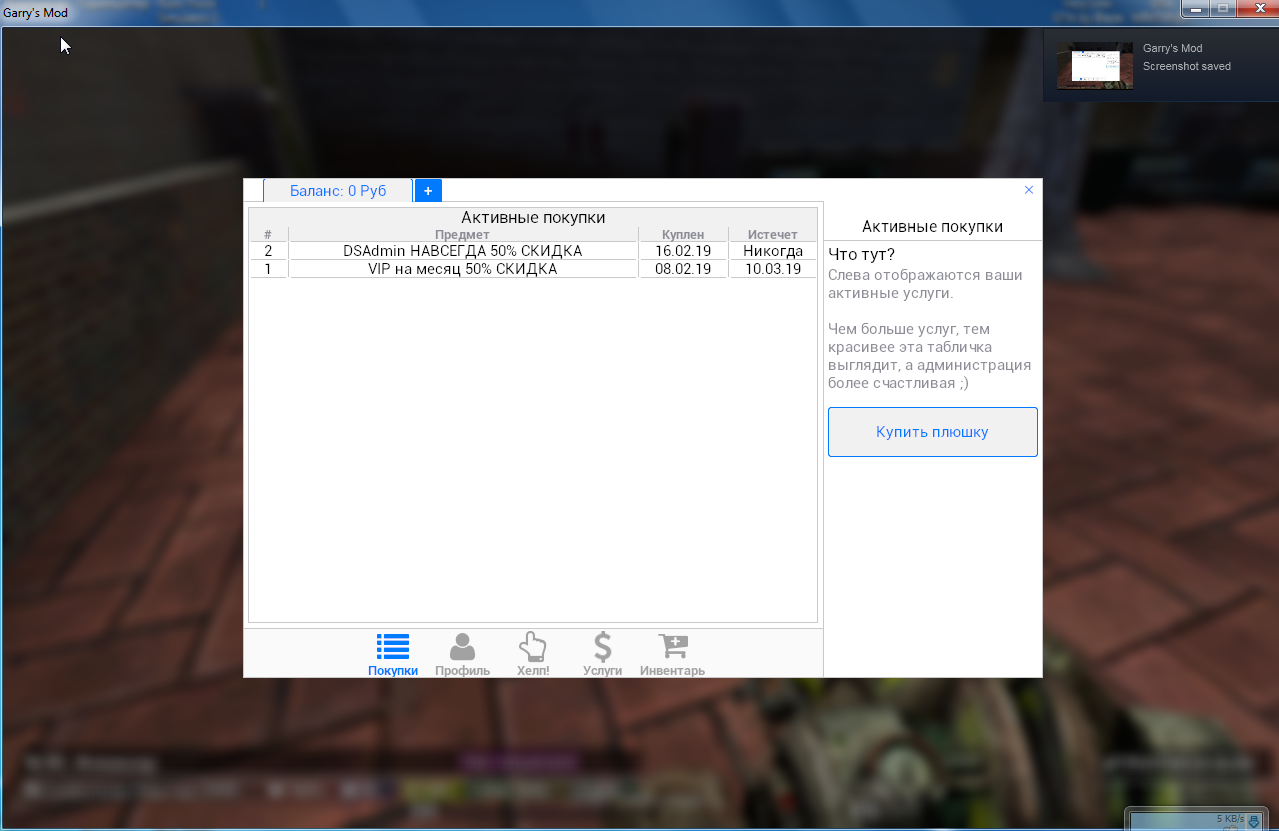Select the VIP на месяц purchase row

tap(462, 269)
